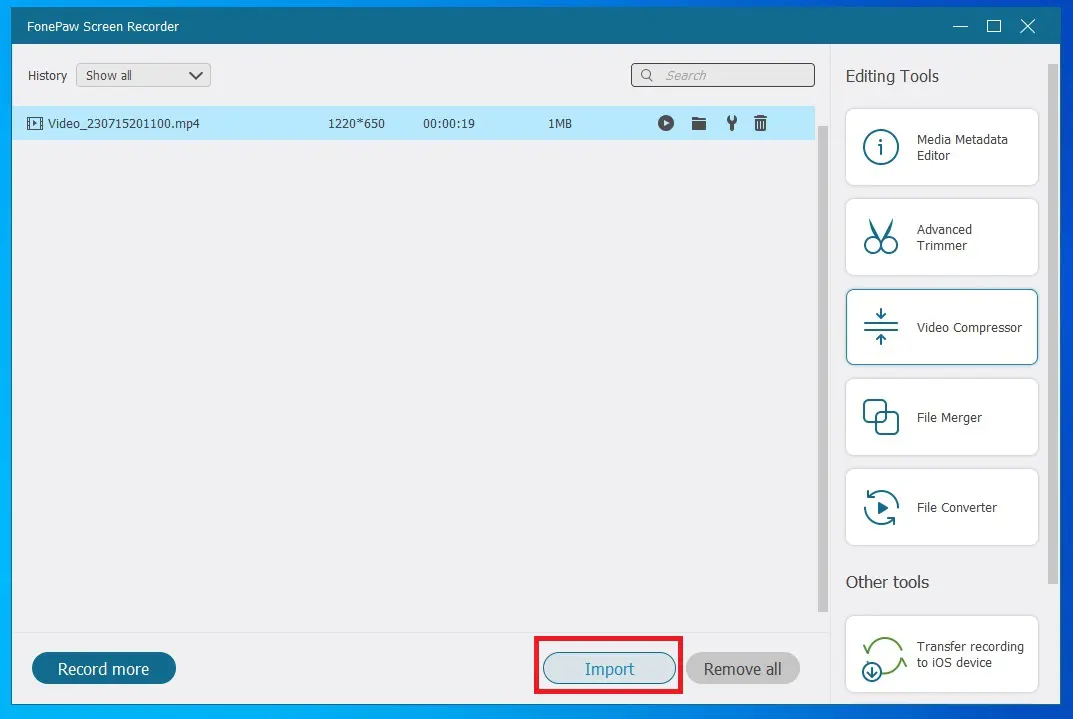Click the Record more button

[x=103, y=668]
